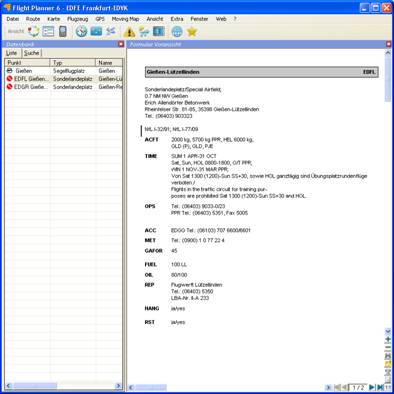Close the Datenbank panel

click(x=121, y=44)
